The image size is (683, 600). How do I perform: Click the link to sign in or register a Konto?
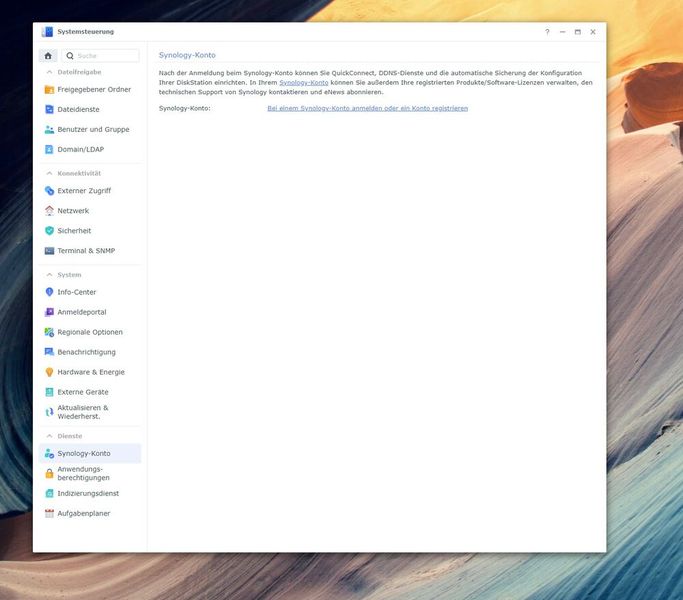pos(368,108)
